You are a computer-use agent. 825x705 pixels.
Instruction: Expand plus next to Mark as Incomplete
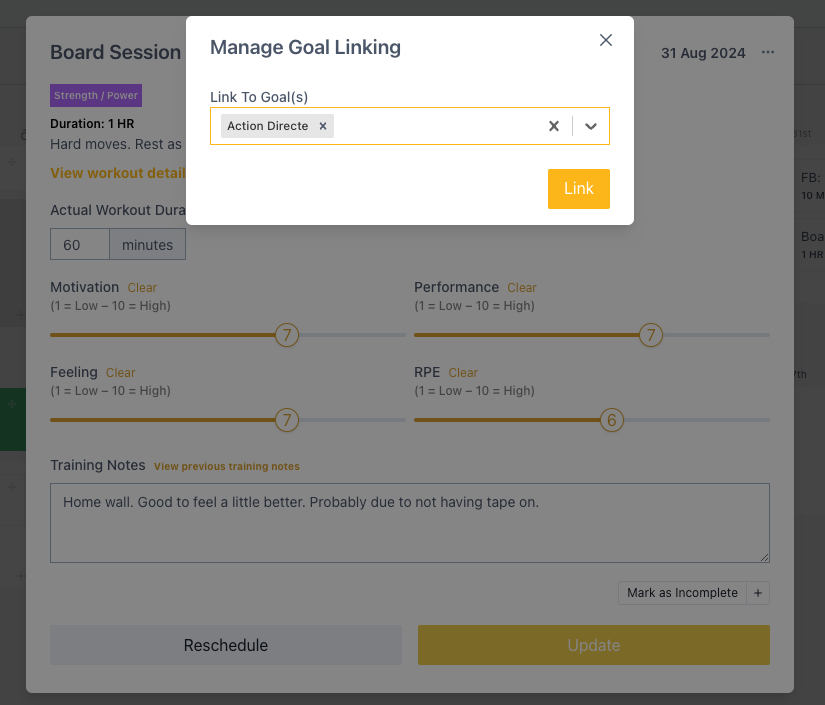click(758, 593)
